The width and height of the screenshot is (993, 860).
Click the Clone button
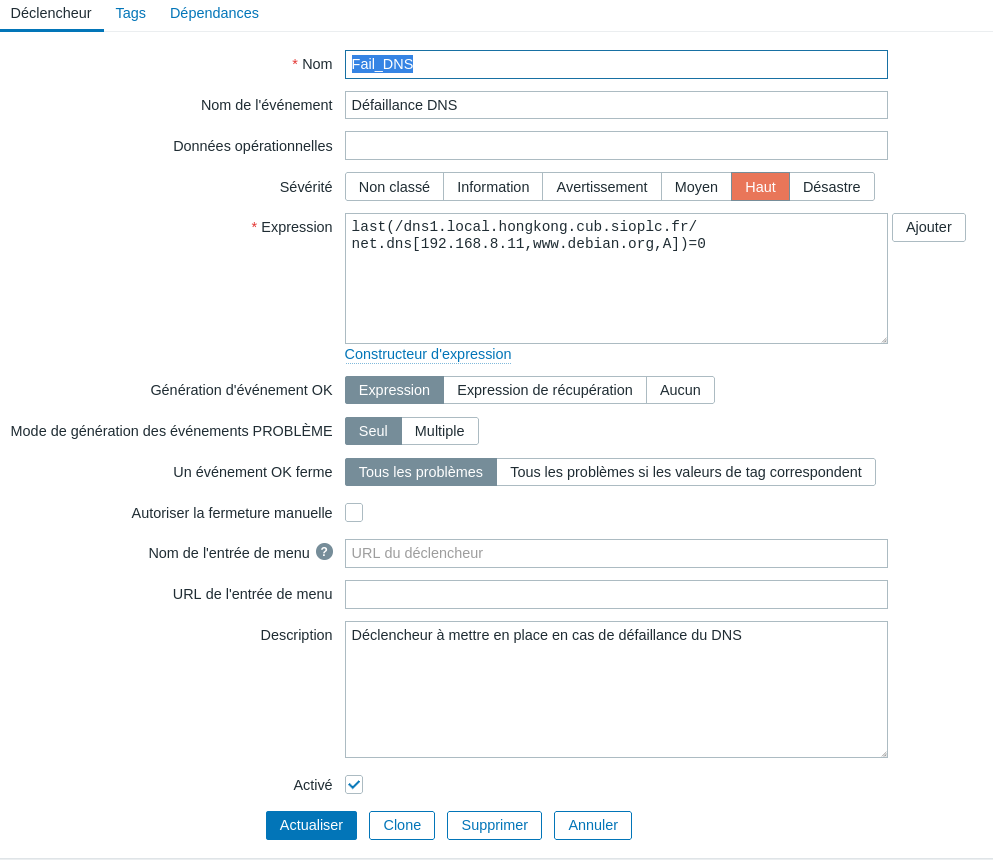coord(402,825)
